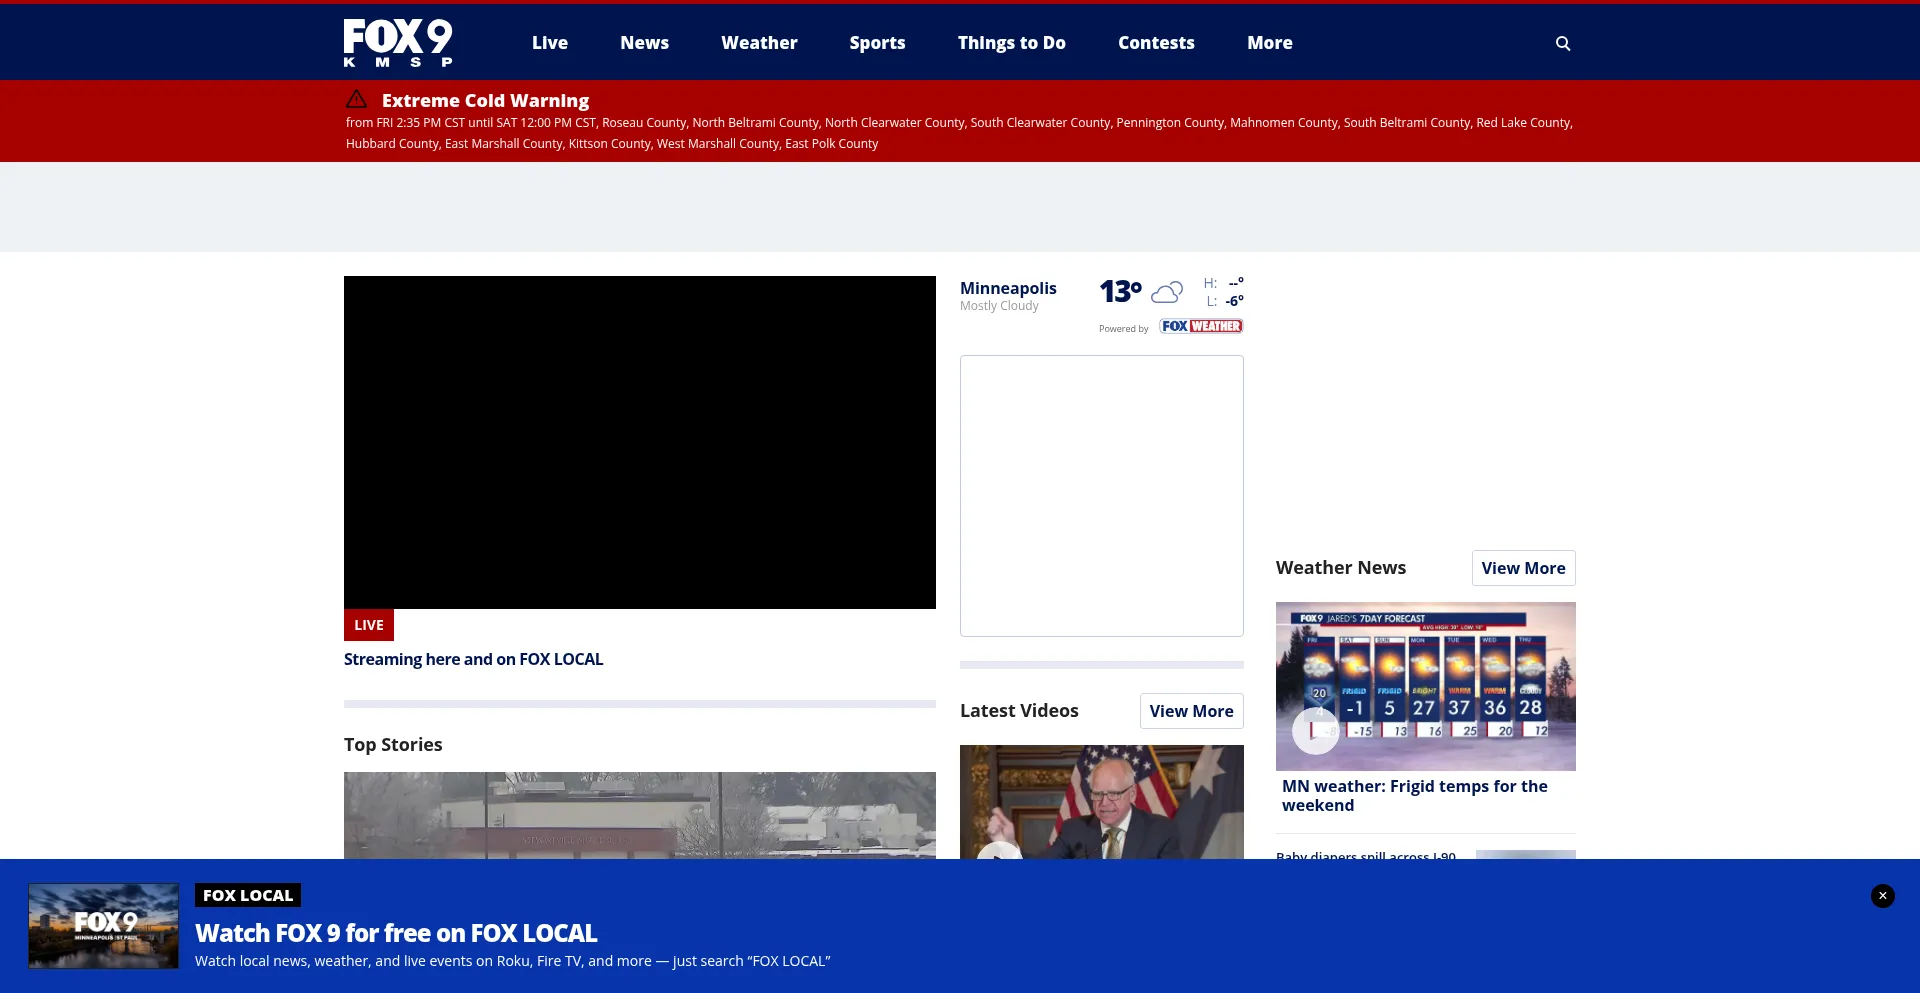Image resolution: width=1920 pixels, height=993 pixels.
Task: Expand the More navigation menu
Action: 1269,43
